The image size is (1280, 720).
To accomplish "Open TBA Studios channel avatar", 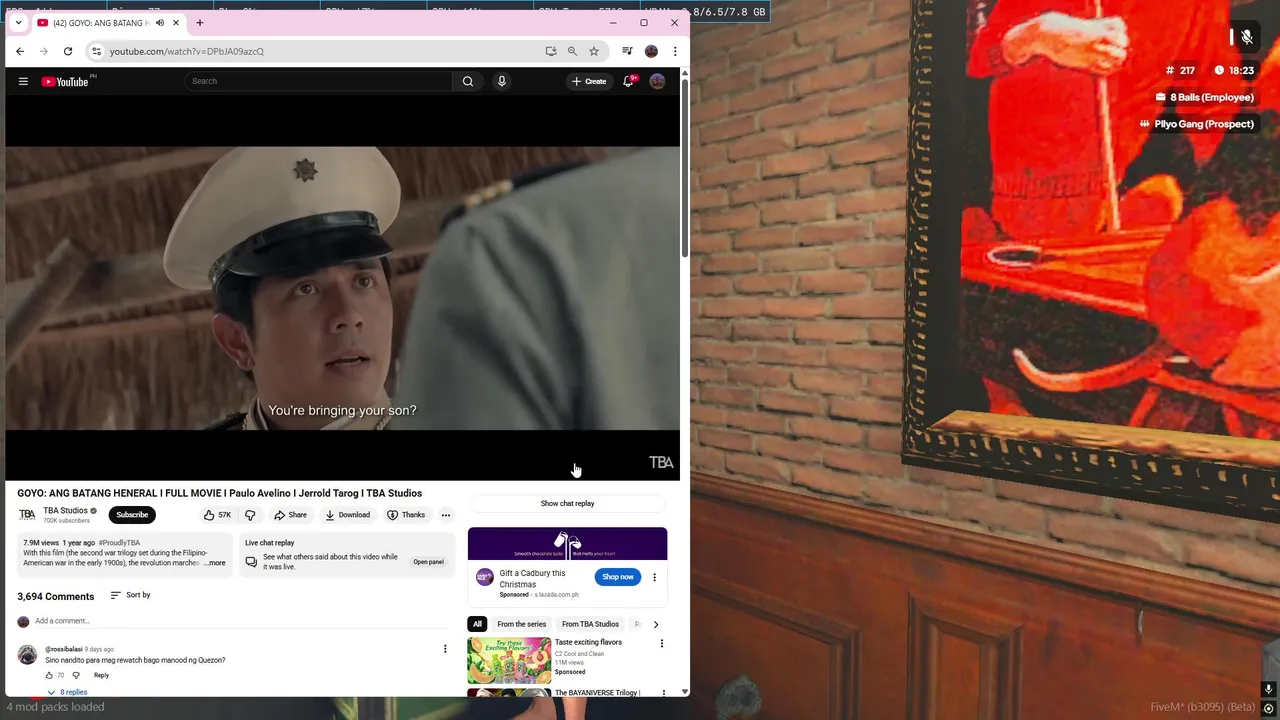I will 27,515.
